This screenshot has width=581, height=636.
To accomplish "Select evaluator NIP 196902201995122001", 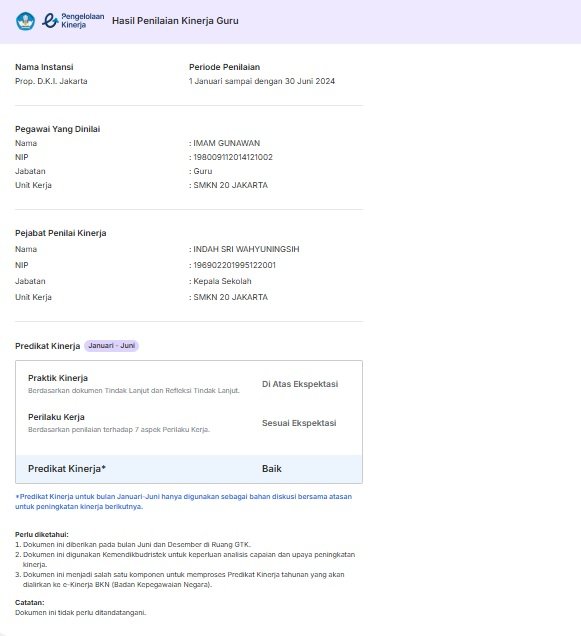I will pyautogui.click(x=235, y=265).
